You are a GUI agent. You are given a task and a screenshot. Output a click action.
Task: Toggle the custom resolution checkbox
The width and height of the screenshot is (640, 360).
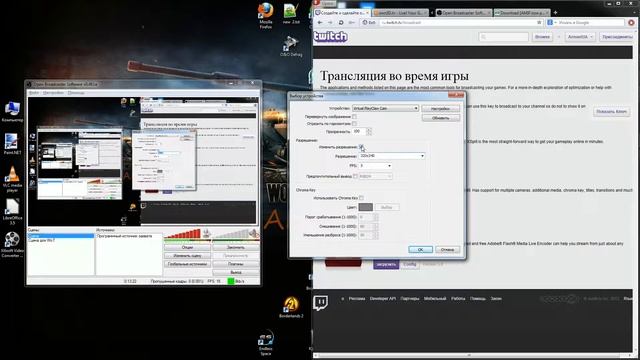coord(361,147)
